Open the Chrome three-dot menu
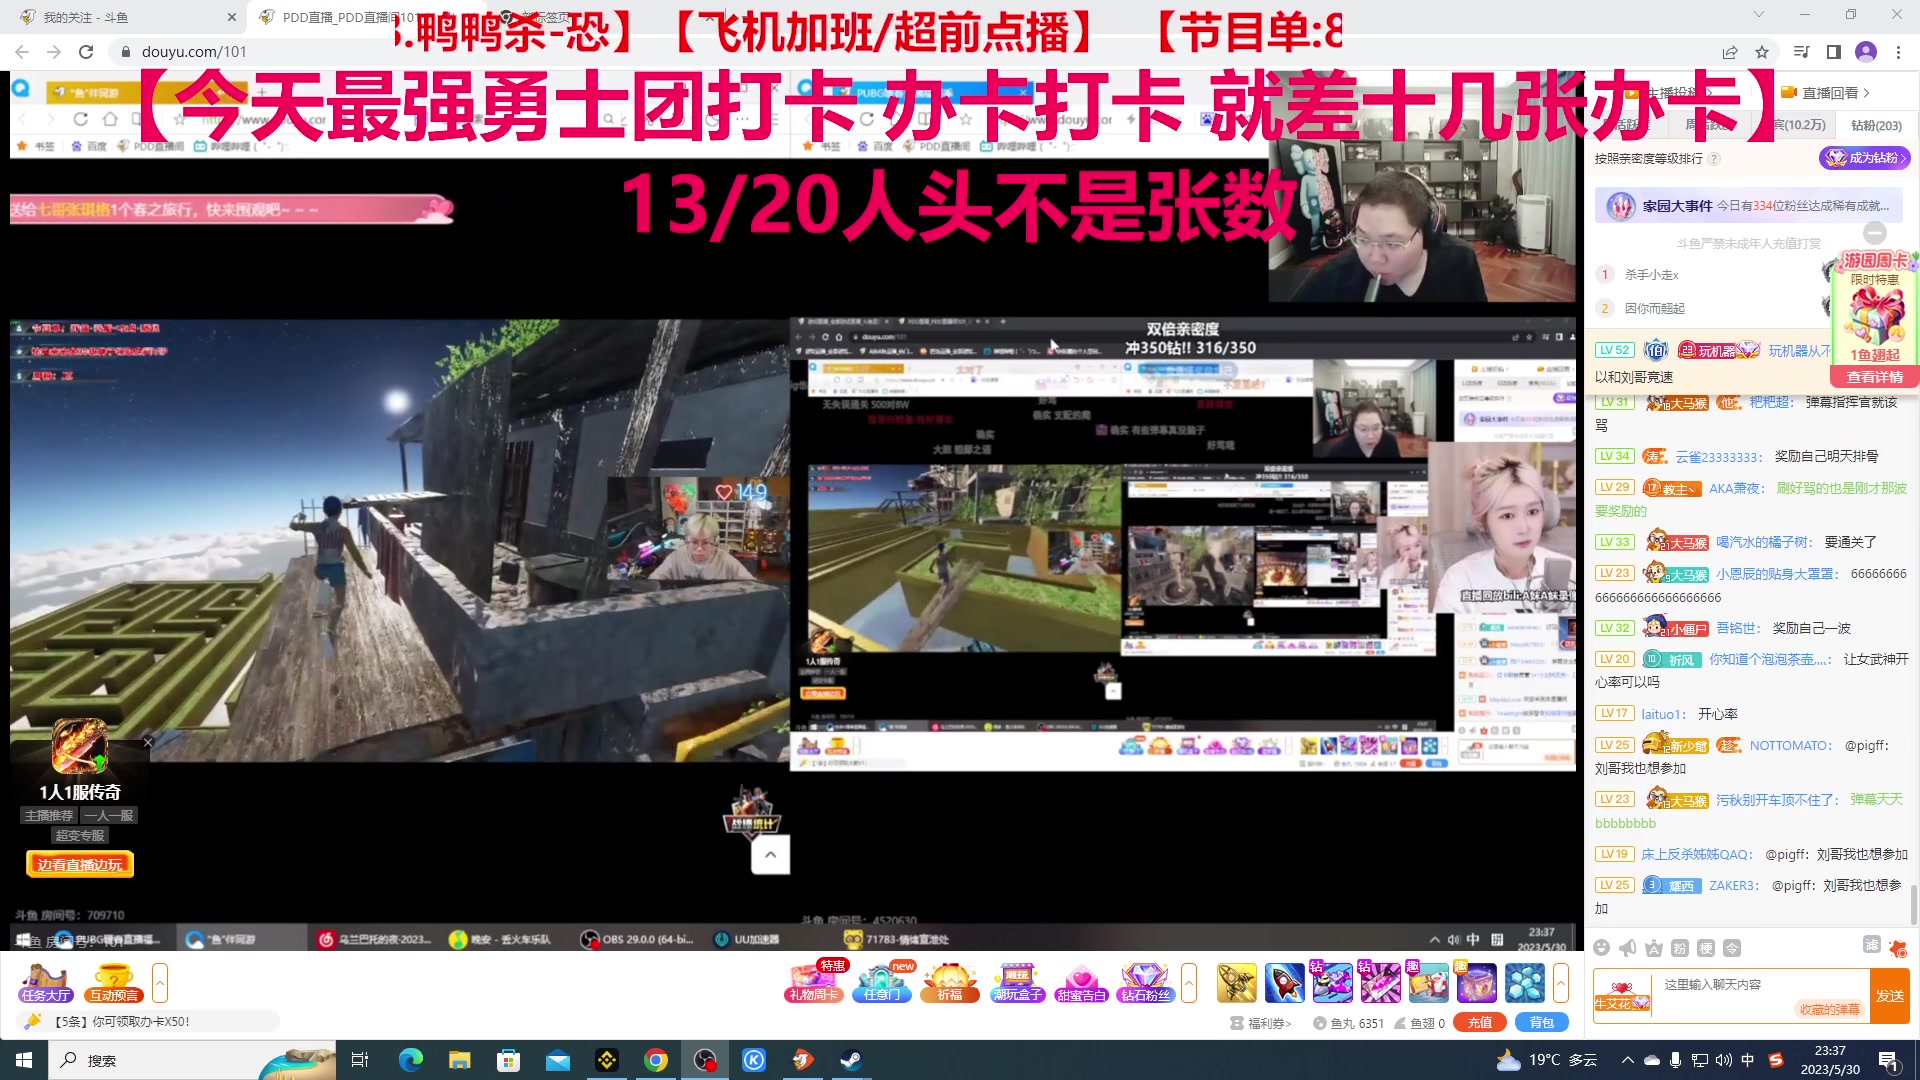Screen dimensions: 1920x1080 (x=1898, y=52)
